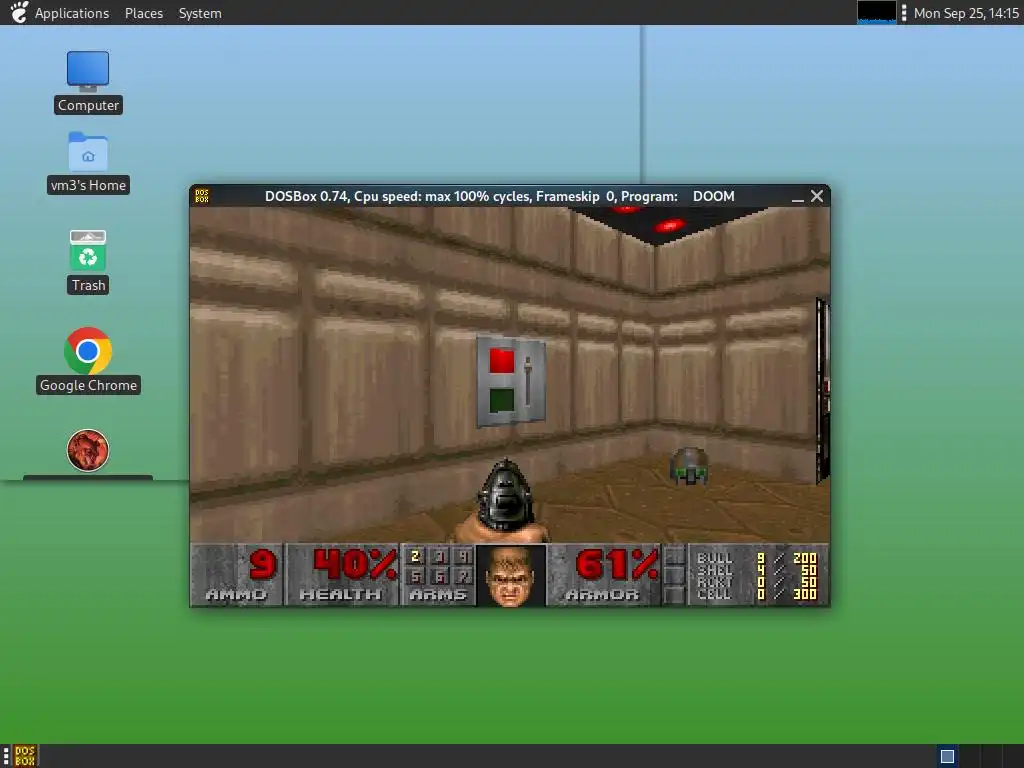Image resolution: width=1024 pixels, height=768 pixels.
Task: Click the ARMS weapon slots panel
Action: (x=438, y=575)
